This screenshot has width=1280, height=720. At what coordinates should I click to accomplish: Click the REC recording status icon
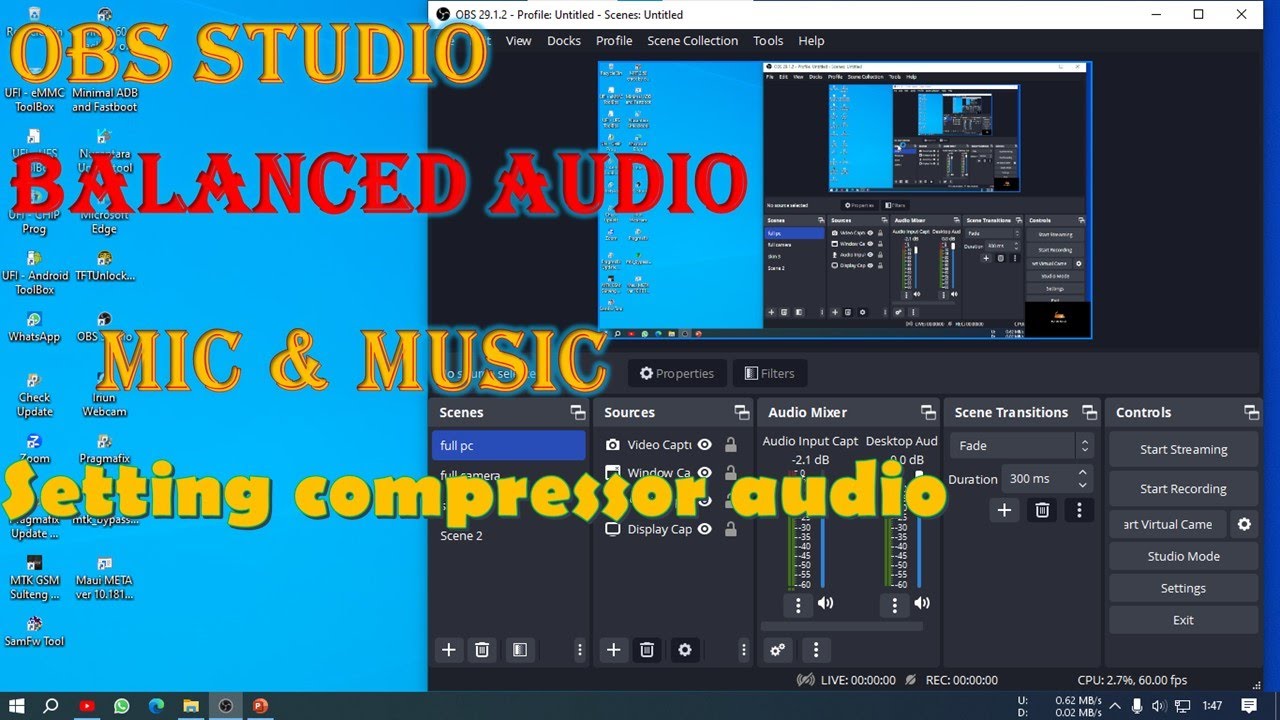911,680
